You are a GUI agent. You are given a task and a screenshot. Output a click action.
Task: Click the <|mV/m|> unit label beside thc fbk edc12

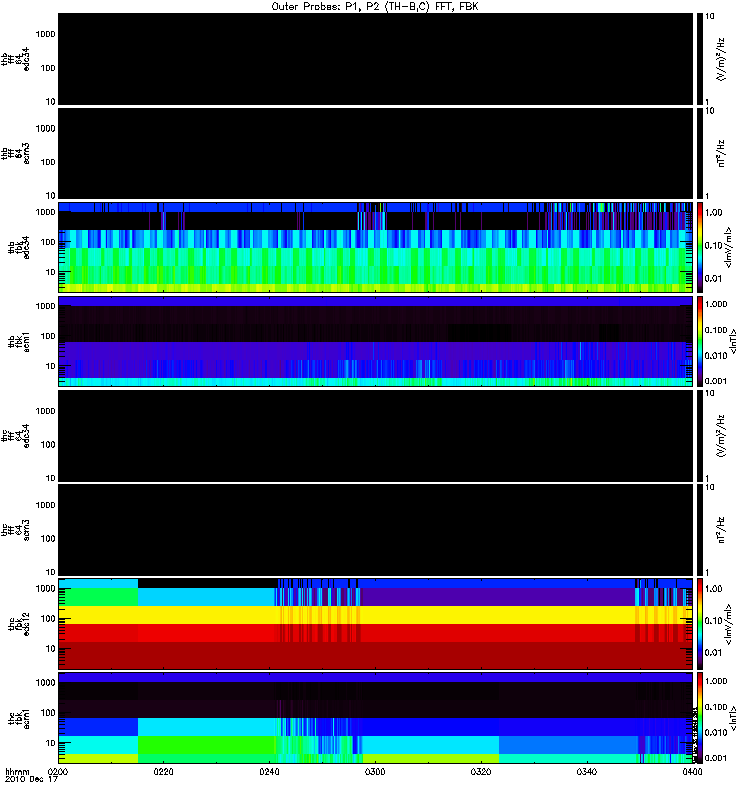tap(729, 623)
